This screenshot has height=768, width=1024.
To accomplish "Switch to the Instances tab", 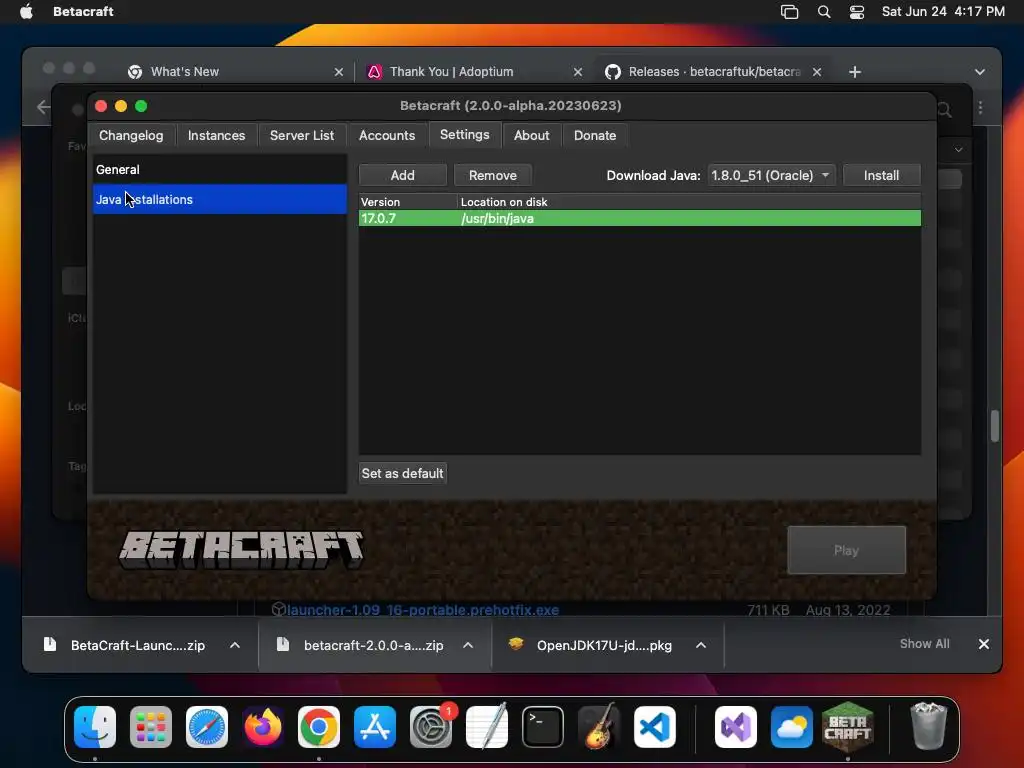I will coord(216,135).
